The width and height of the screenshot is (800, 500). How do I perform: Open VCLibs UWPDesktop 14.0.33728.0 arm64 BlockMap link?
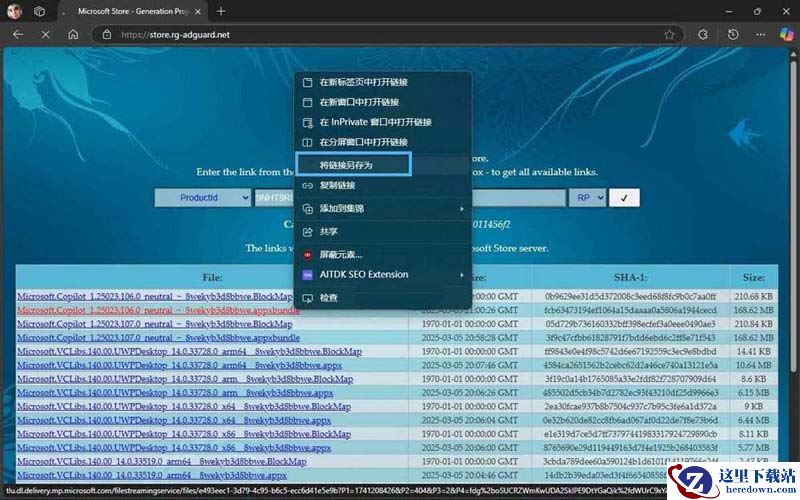[x=189, y=352]
